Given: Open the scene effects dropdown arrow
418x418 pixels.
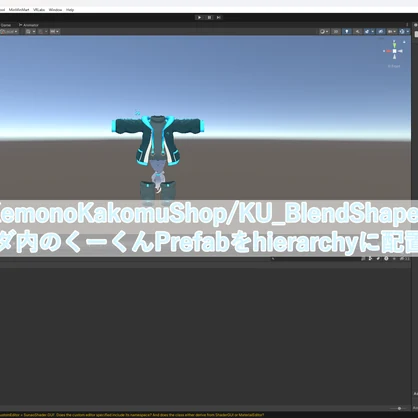Looking at the screenshot, I should 373,32.
